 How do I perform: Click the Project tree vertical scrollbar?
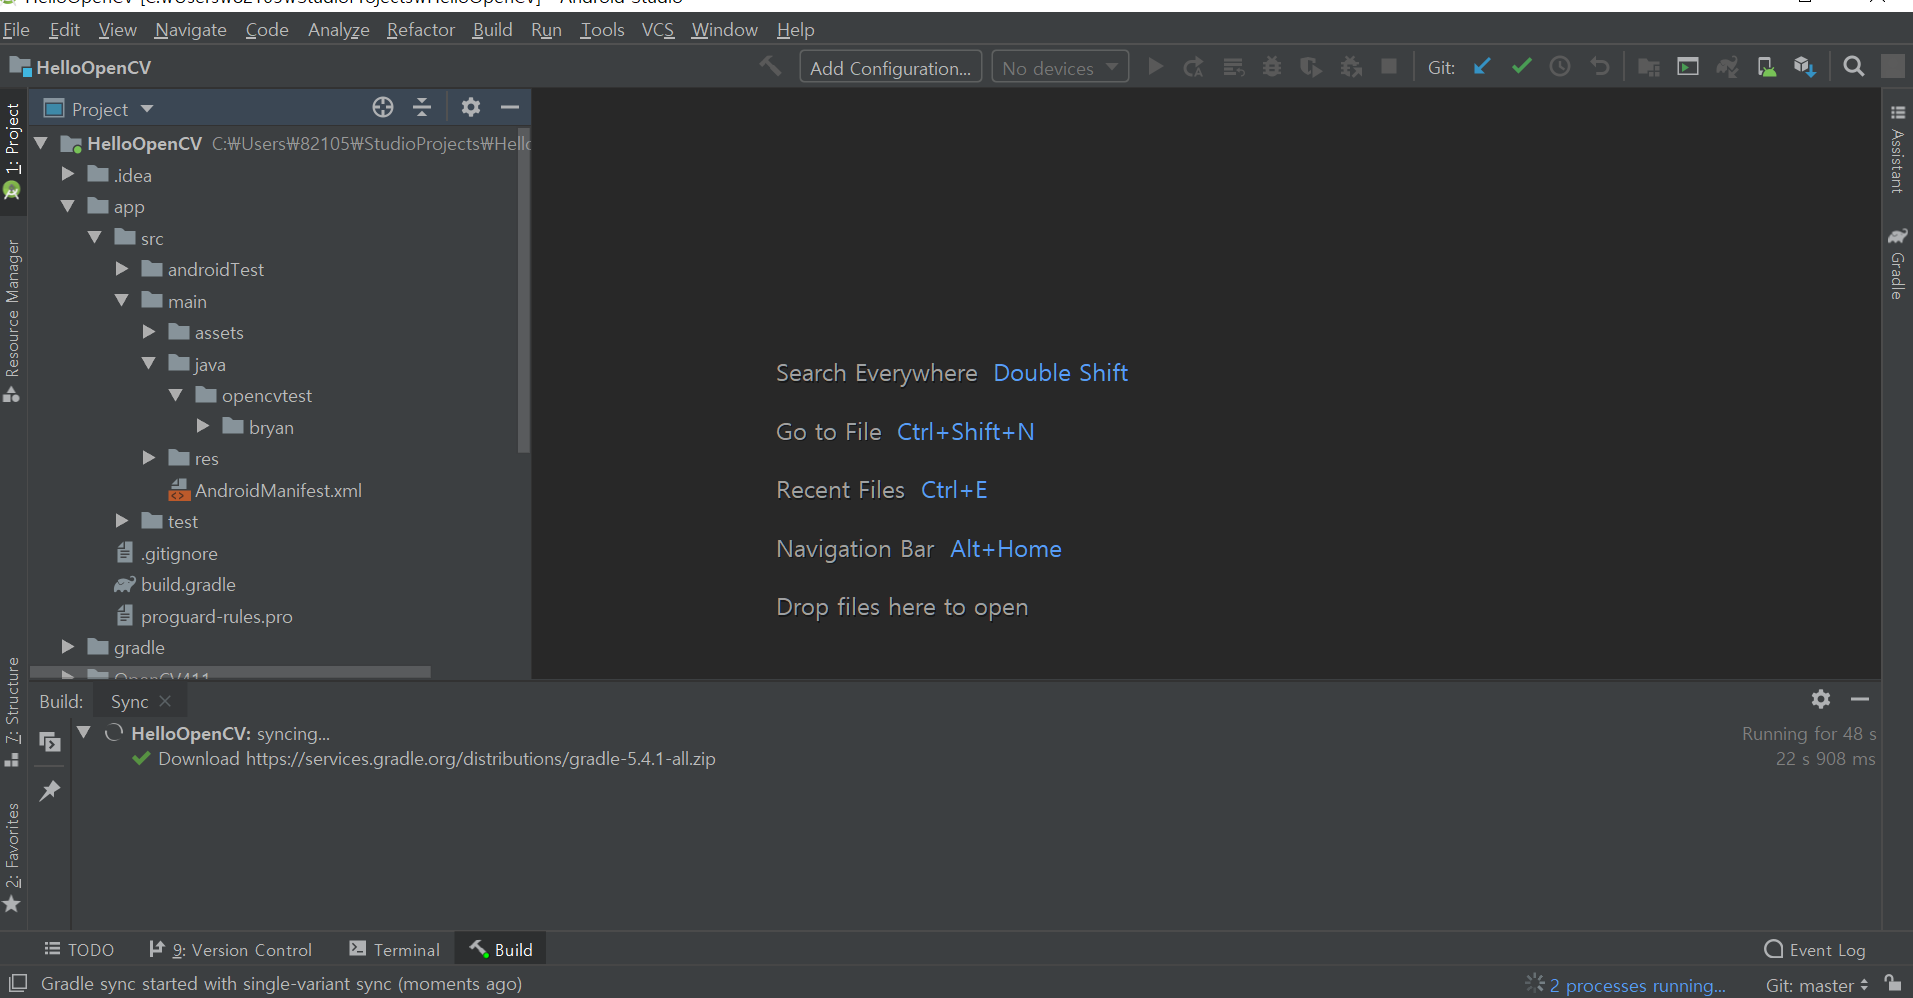tap(523, 290)
